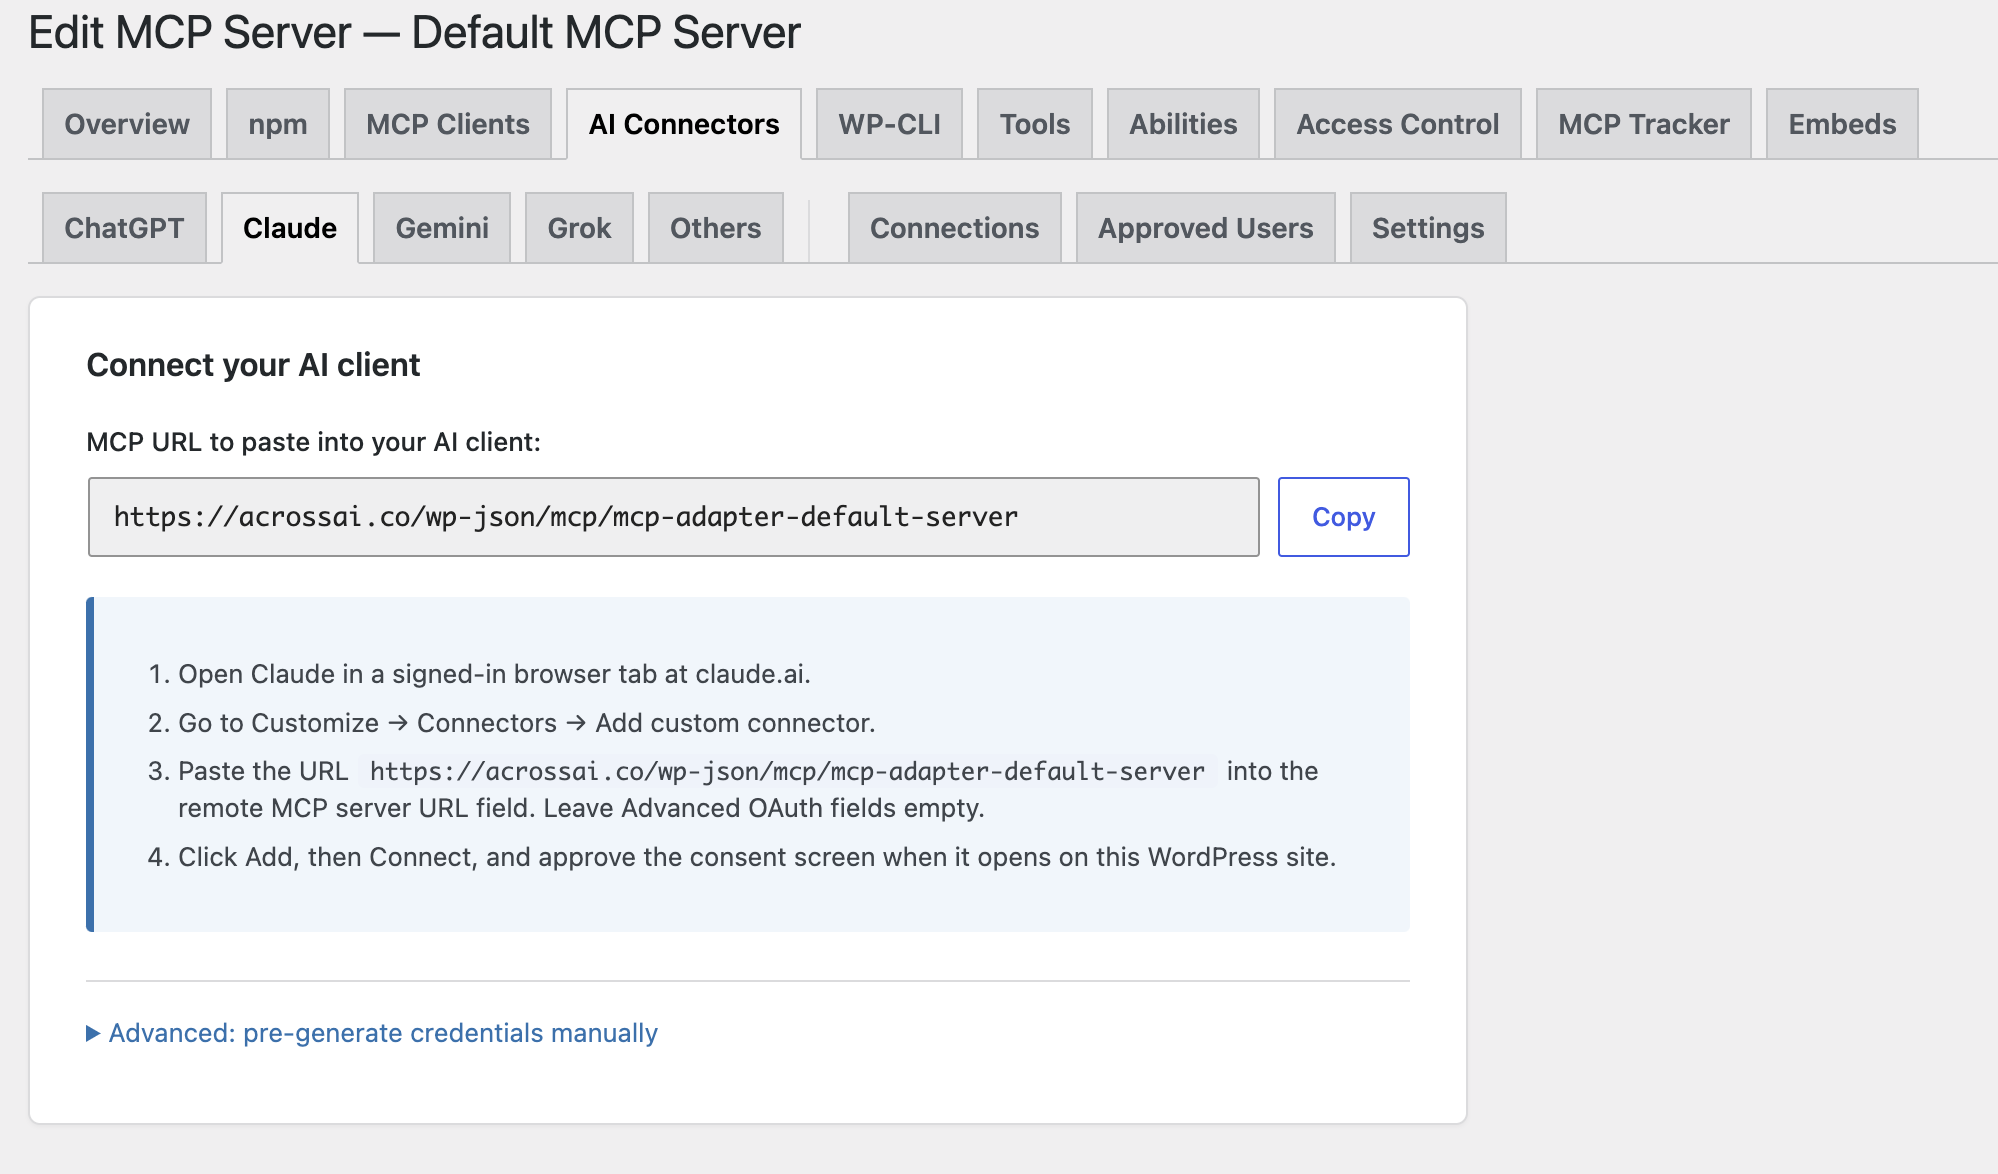Click the inline URL code in step 3

coord(788,771)
